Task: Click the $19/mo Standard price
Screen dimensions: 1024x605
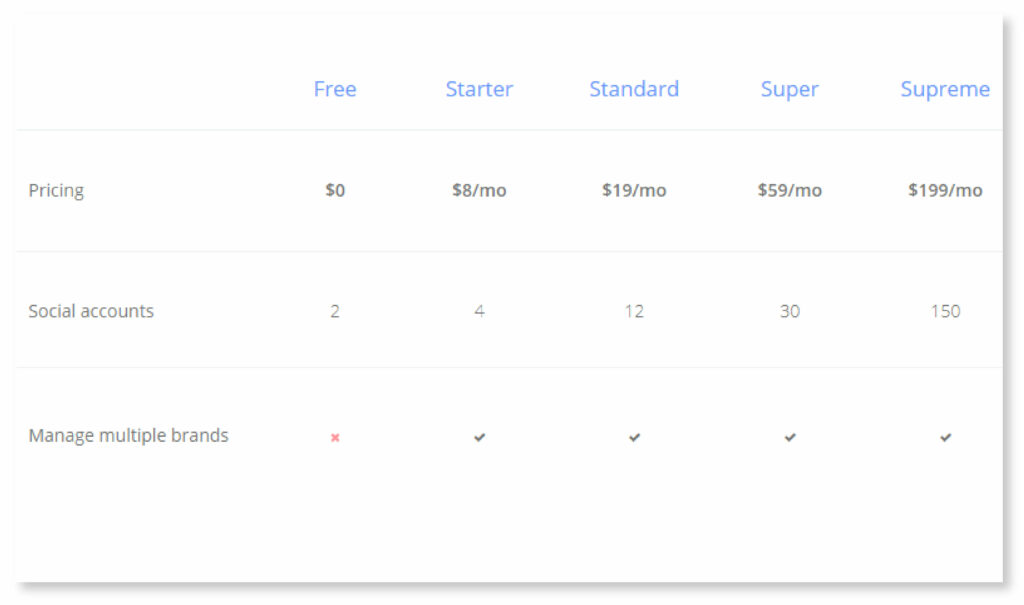Action: (634, 190)
